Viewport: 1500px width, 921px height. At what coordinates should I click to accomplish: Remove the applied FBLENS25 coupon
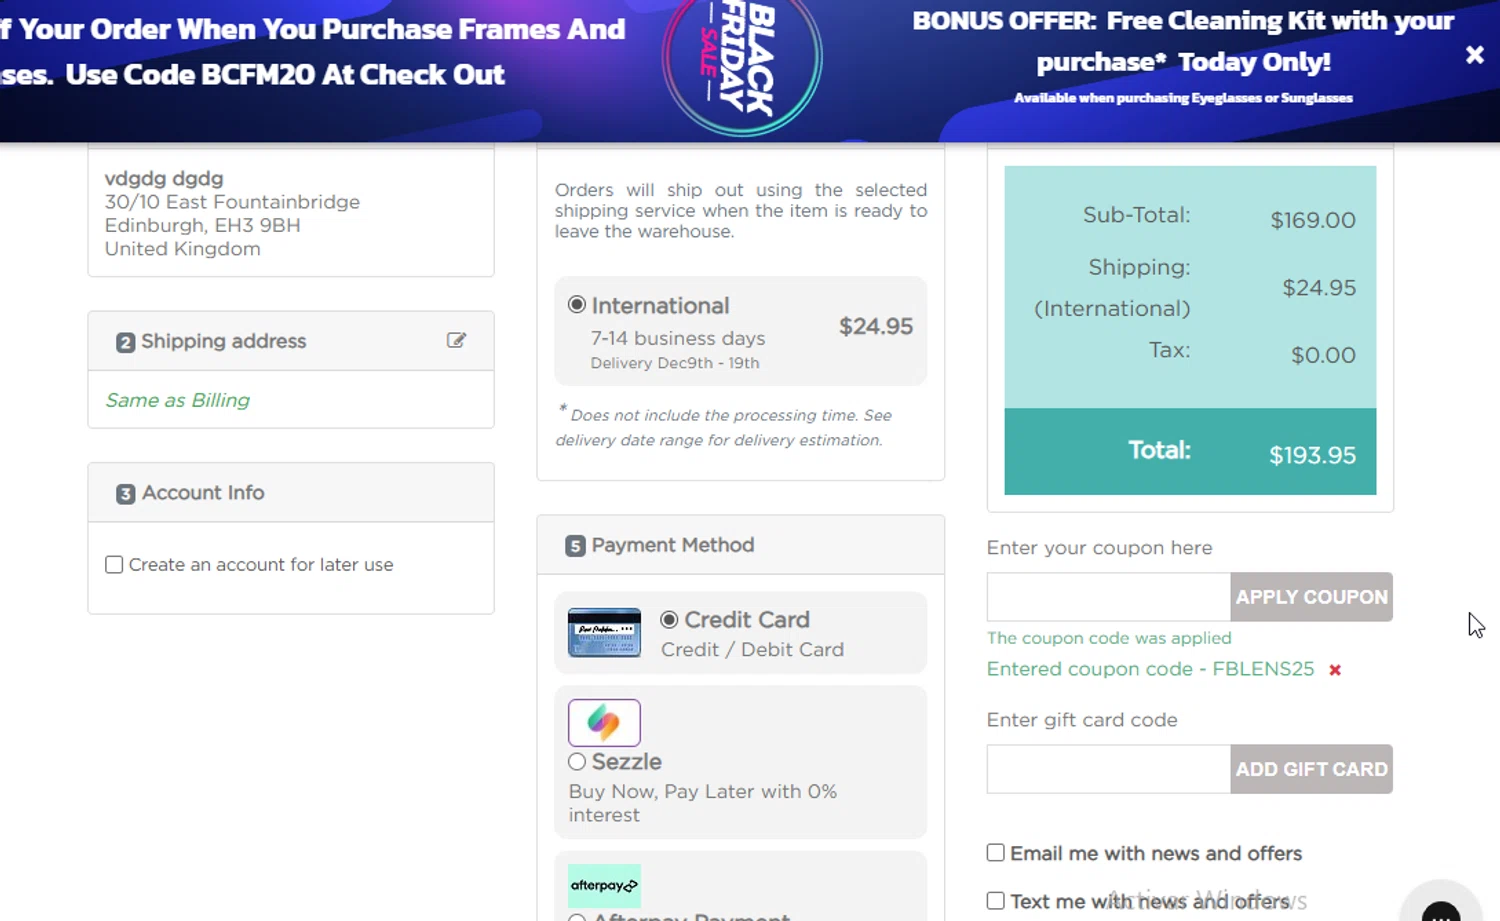click(x=1335, y=670)
